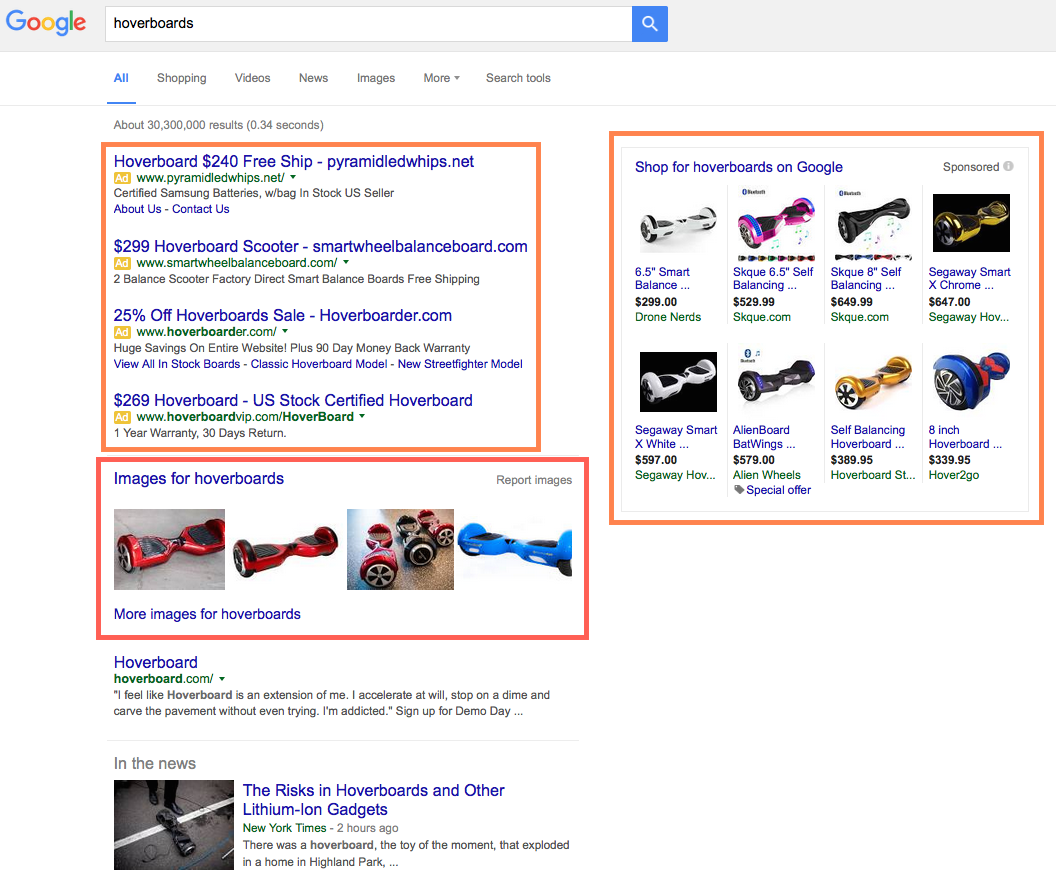Switch to the Shopping tab
This screenshot has width=1056, height=882.
coord(182,78)
